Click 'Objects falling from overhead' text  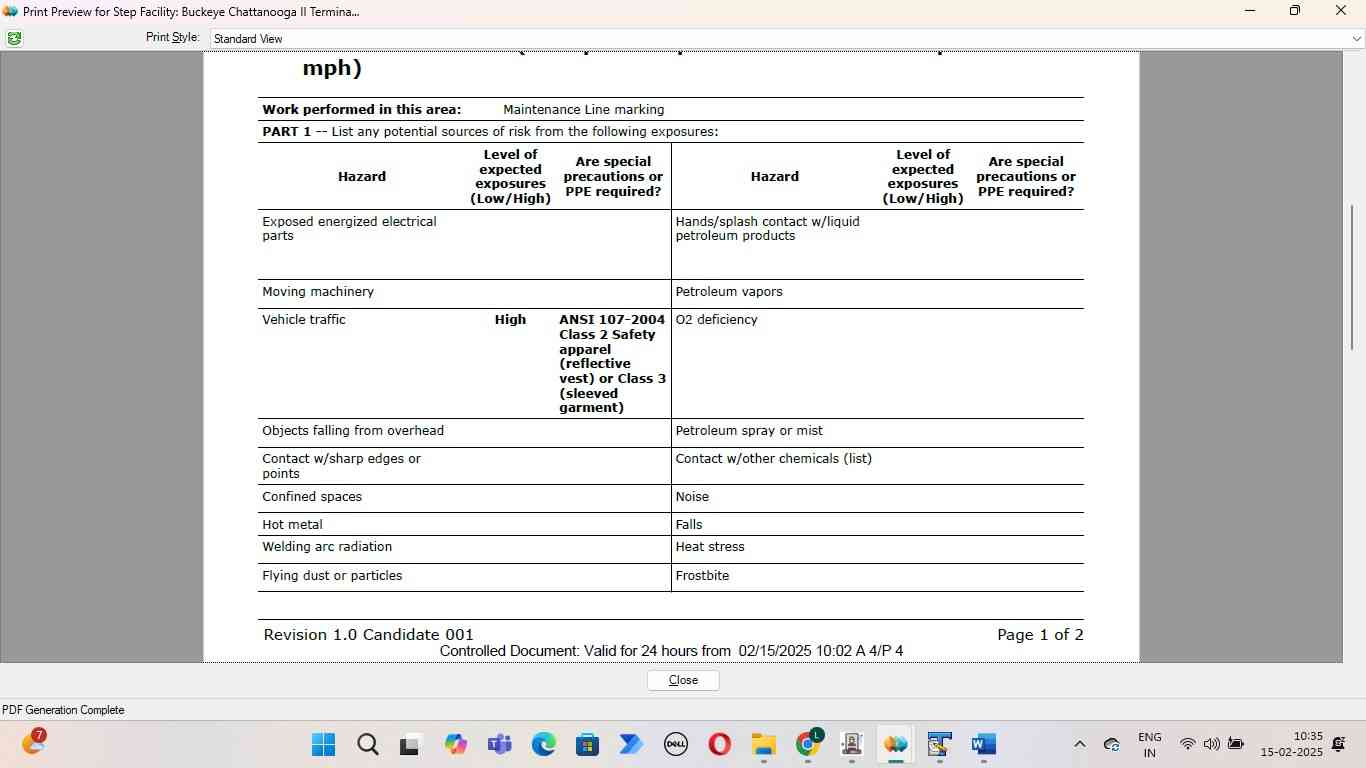click(x=353, y=431)
